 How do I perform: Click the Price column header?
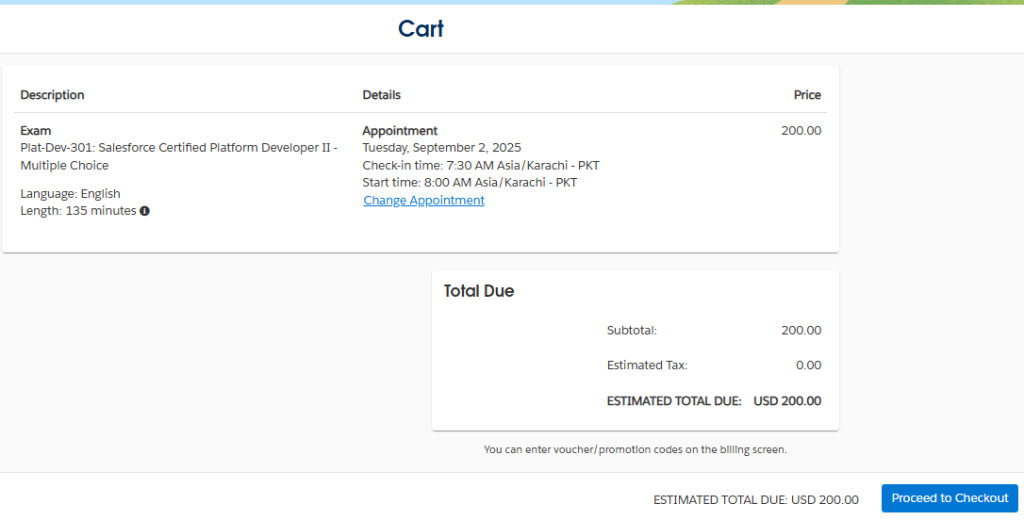(x=807, y=95)
